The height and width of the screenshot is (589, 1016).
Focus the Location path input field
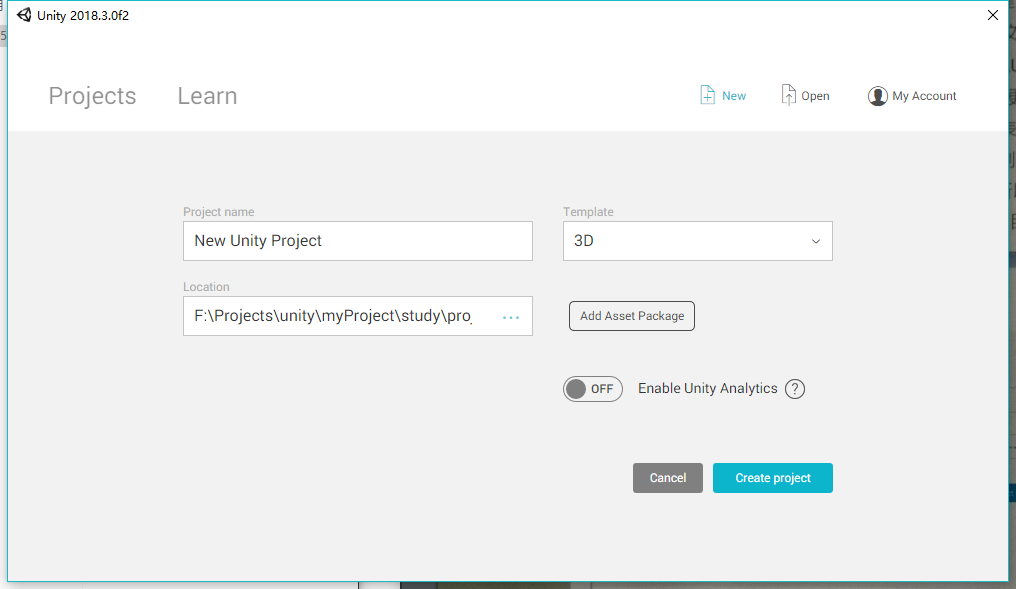(358, 316)
